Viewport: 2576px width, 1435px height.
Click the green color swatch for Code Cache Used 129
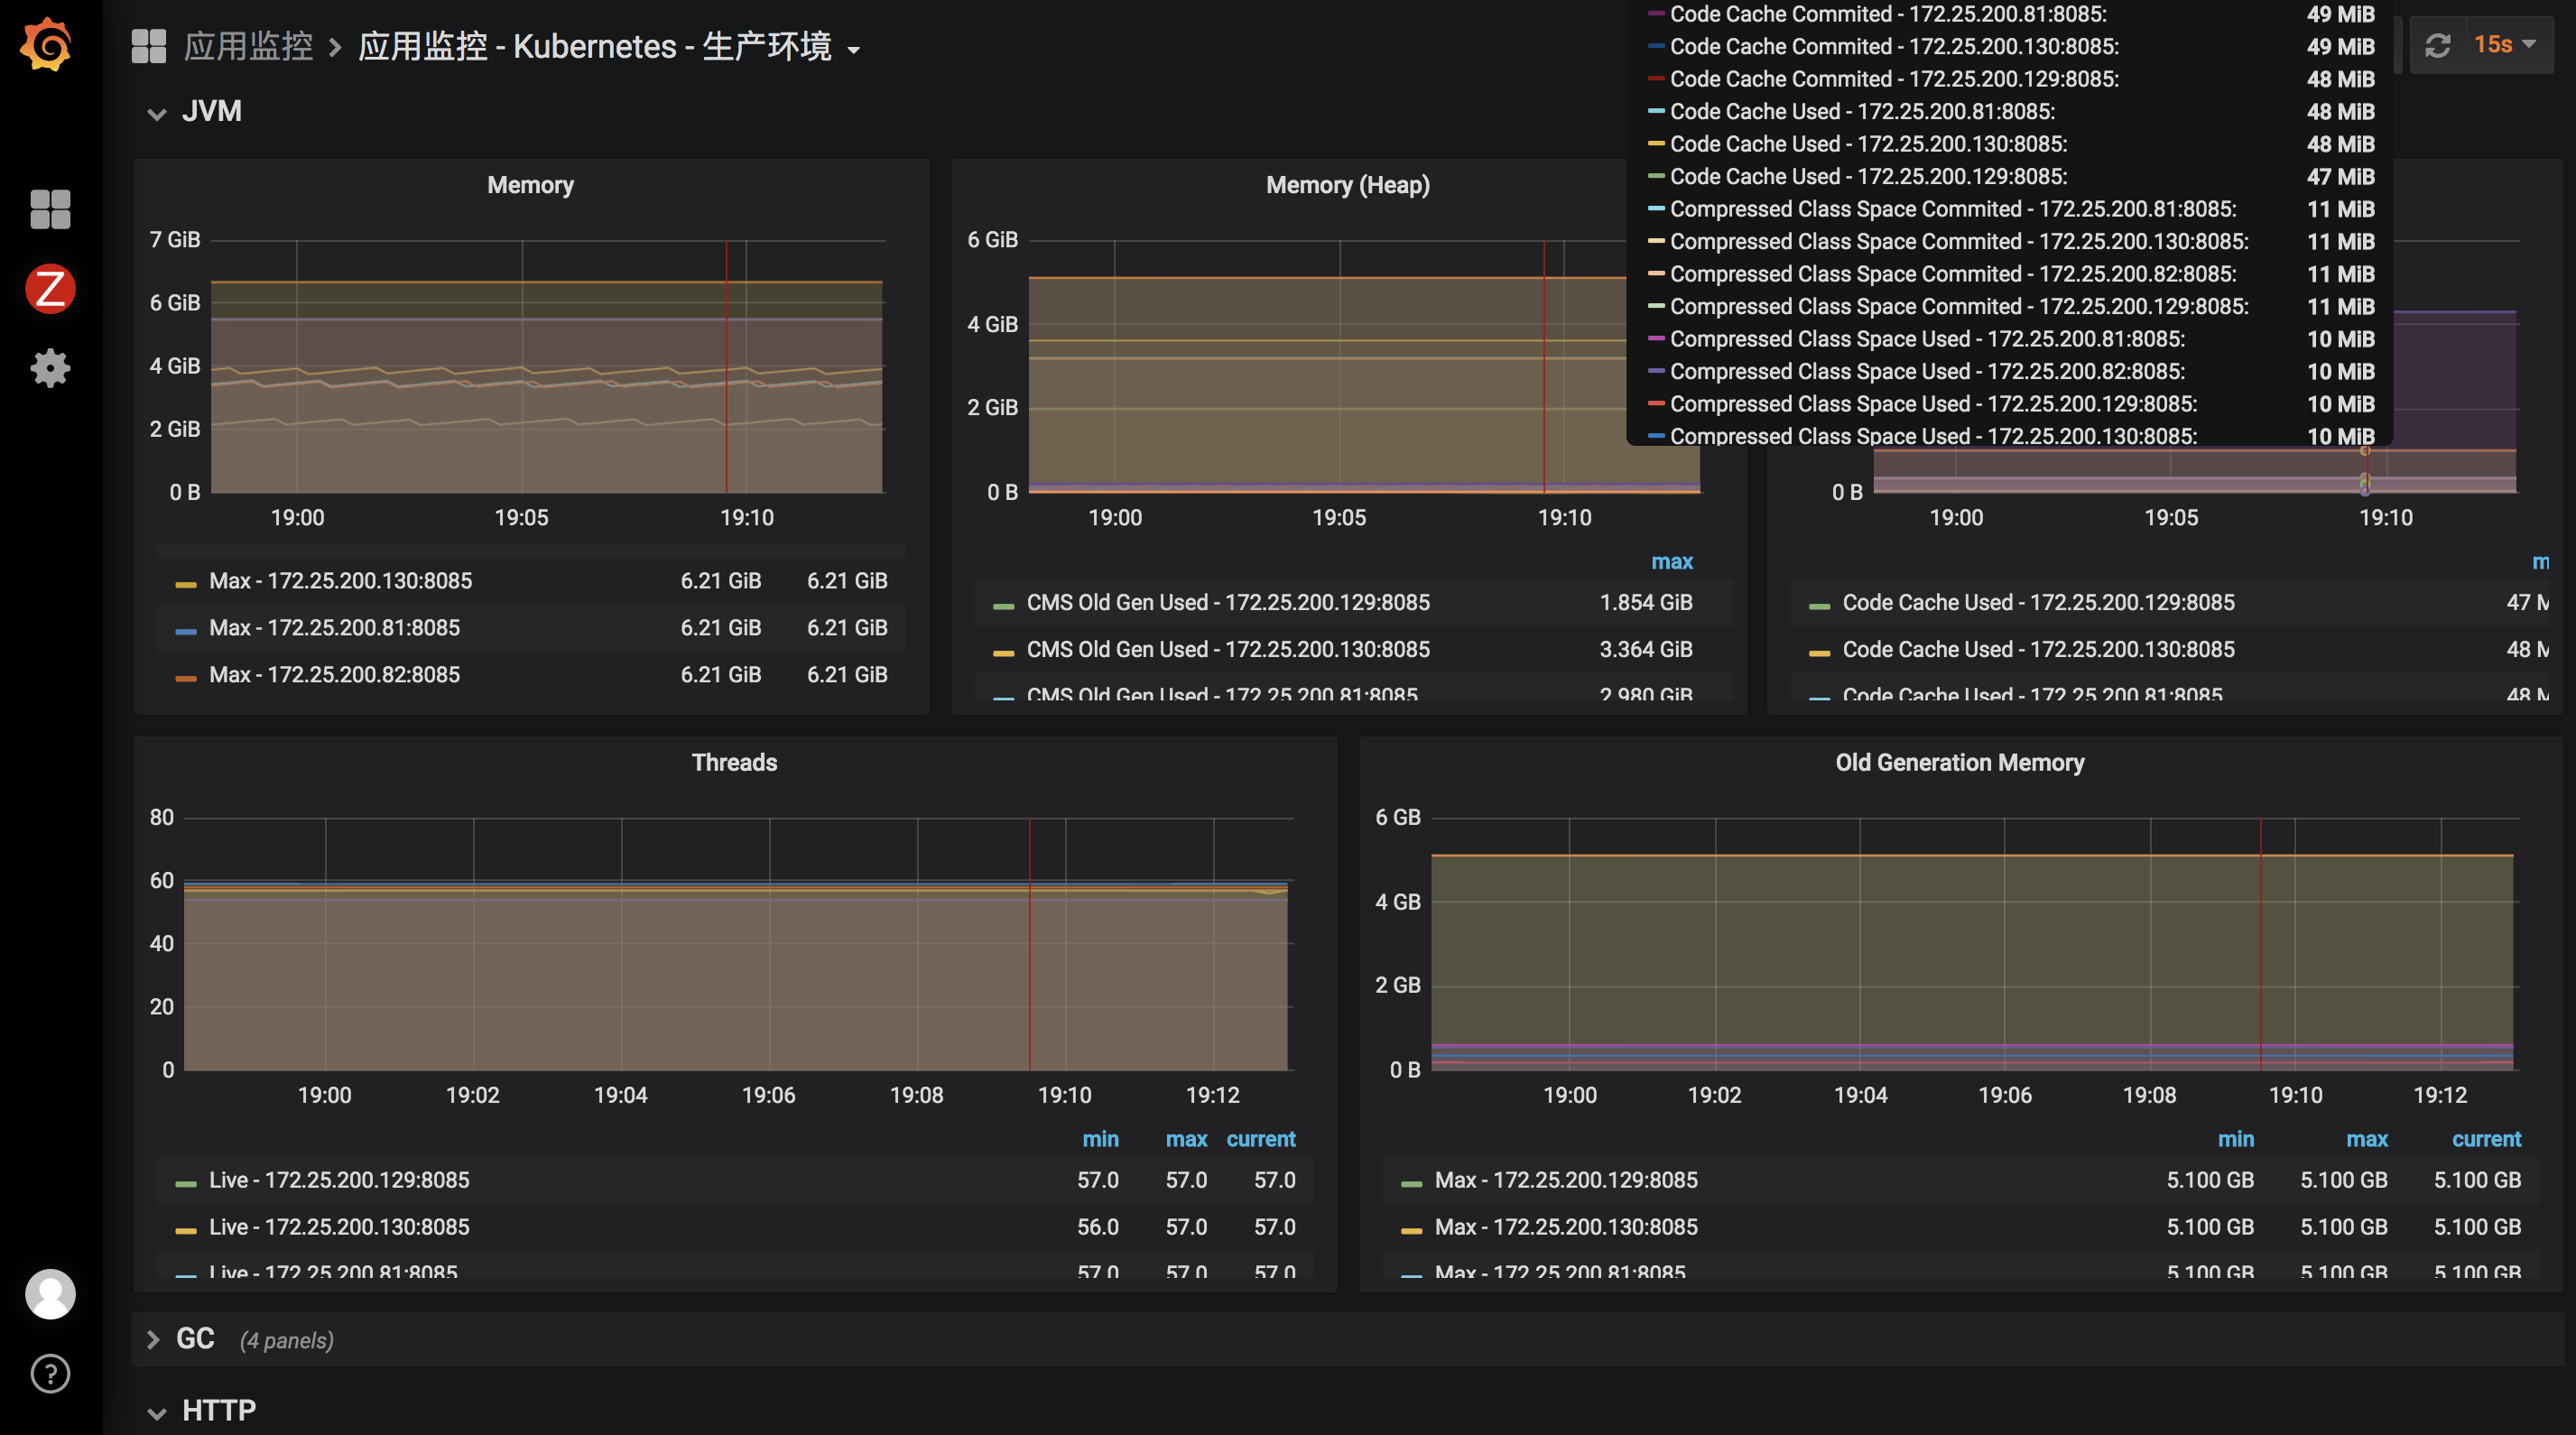1819,605
